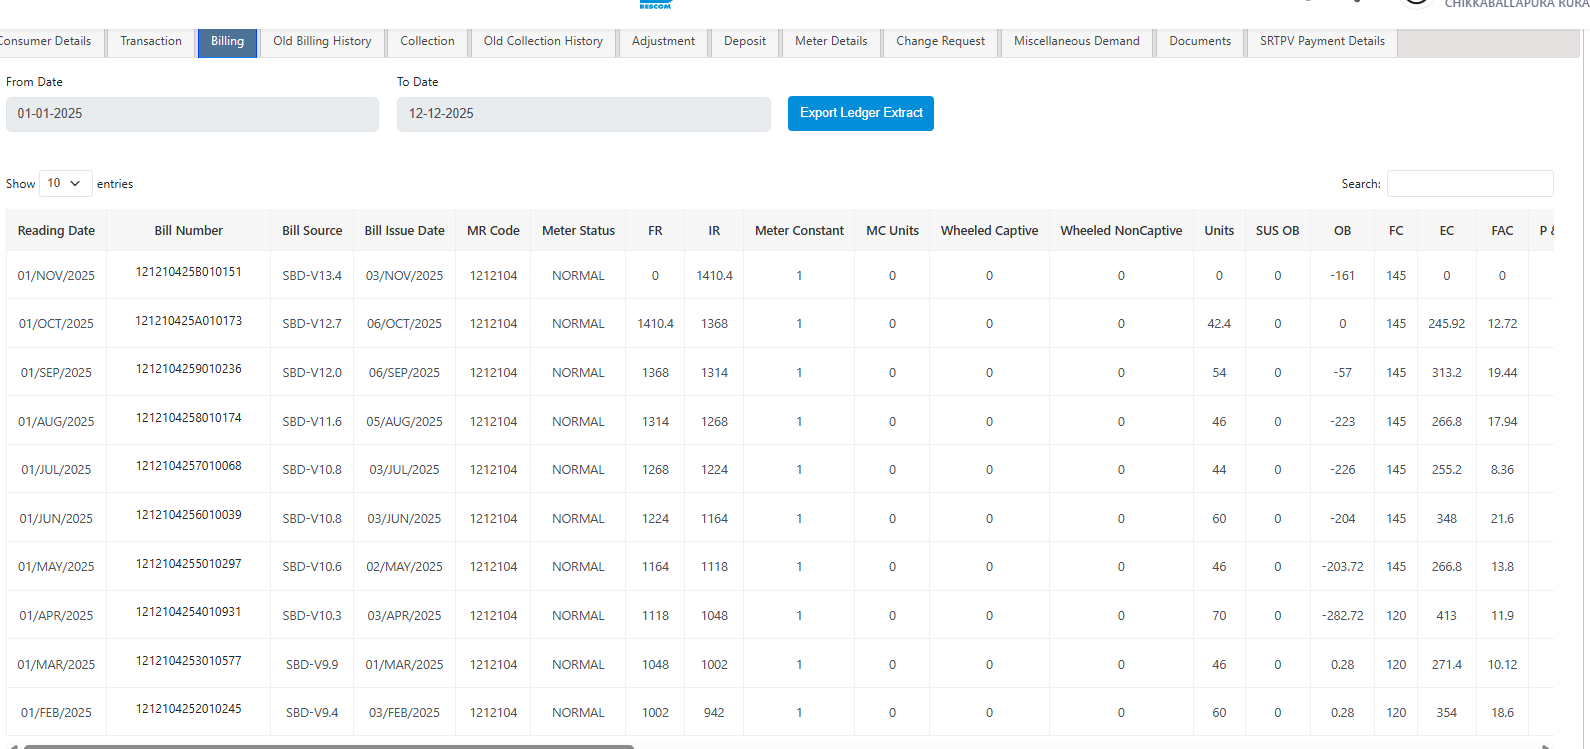Focus the table Search box

[1469, 184]
